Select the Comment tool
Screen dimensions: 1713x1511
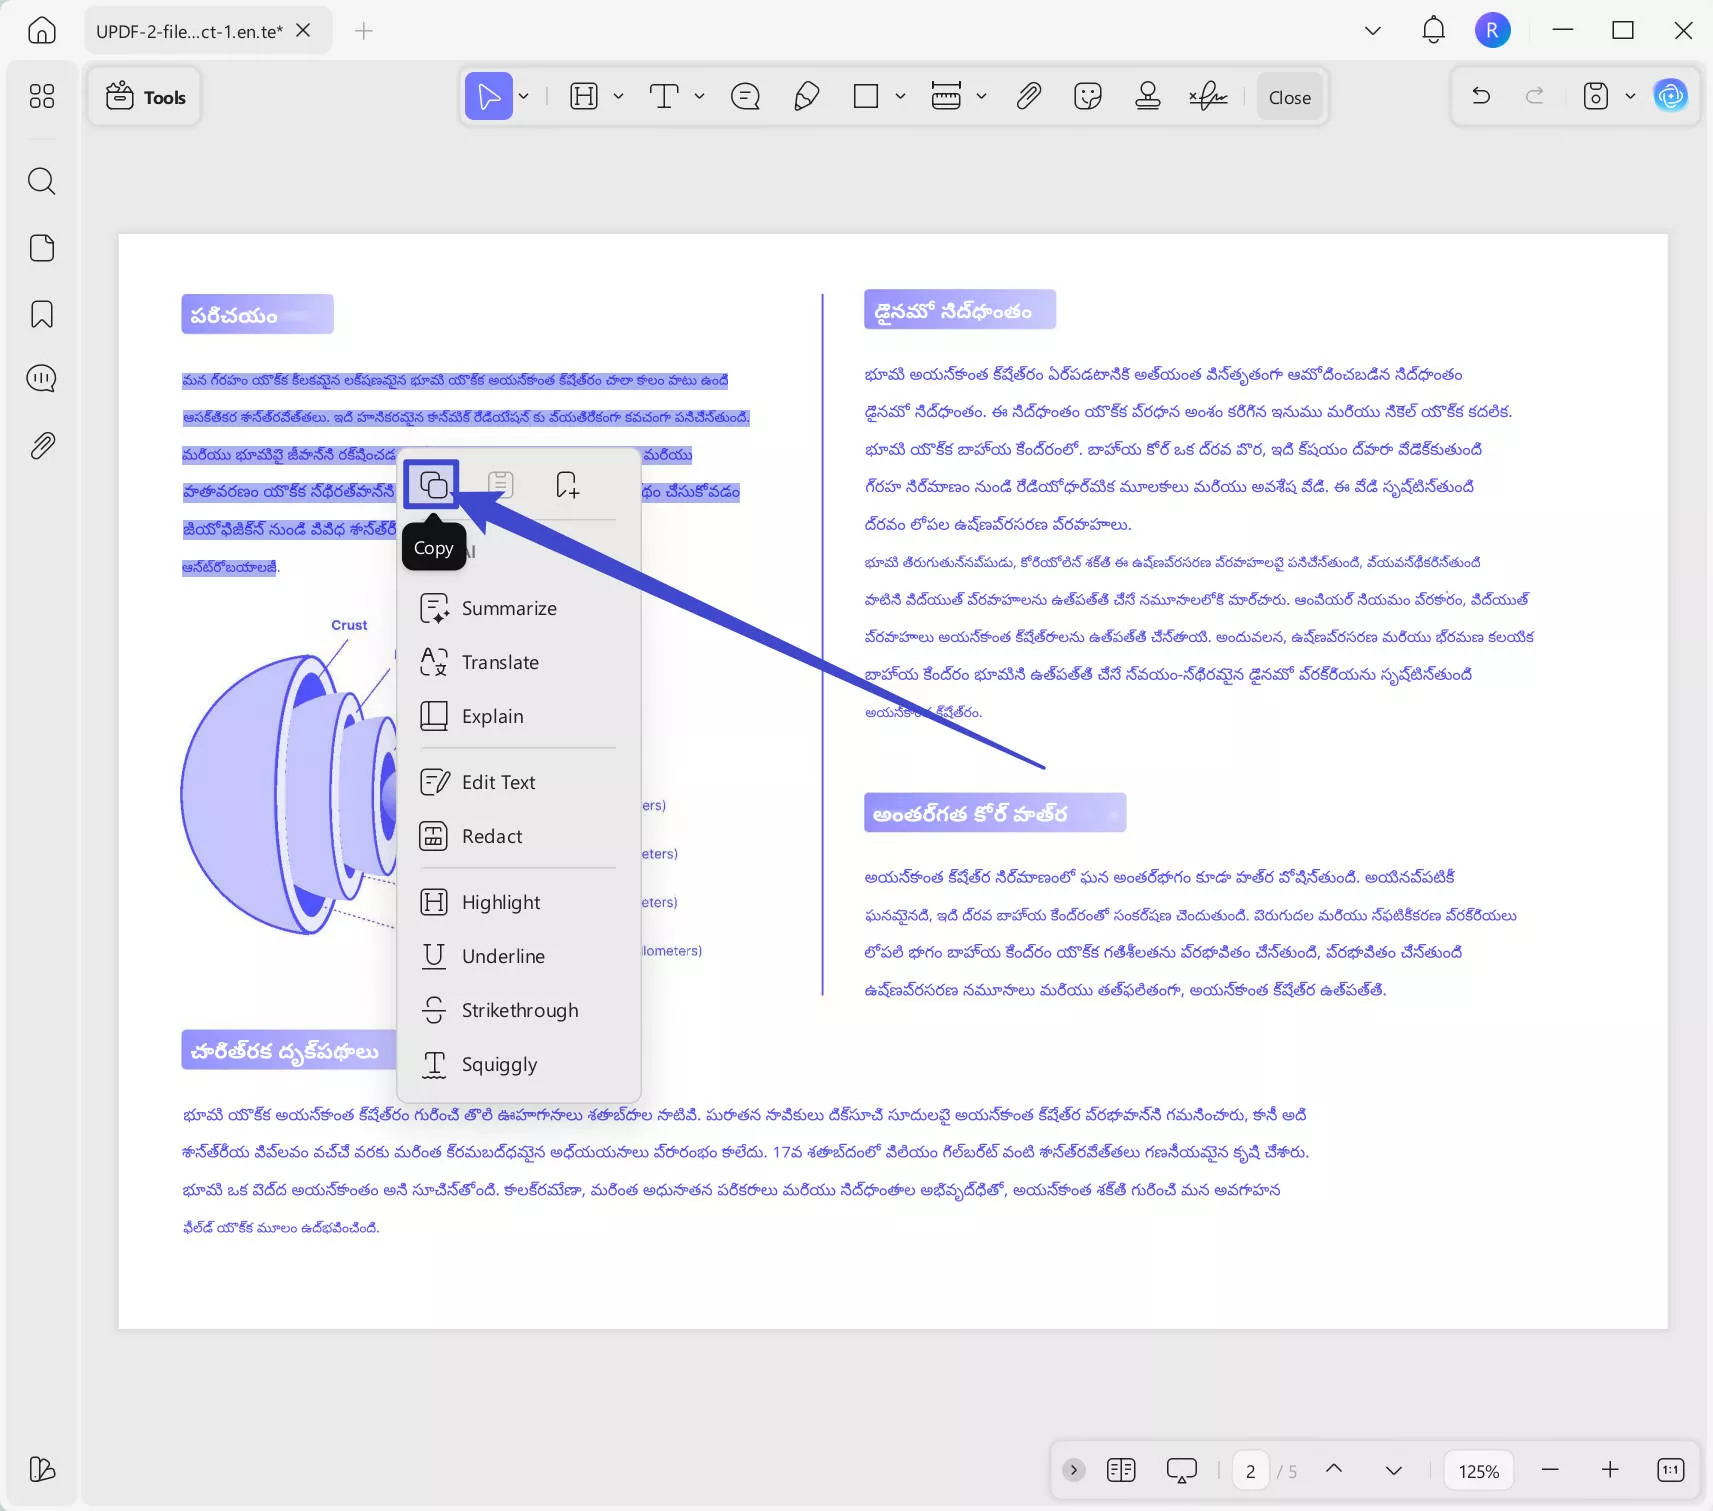[745, 96]
